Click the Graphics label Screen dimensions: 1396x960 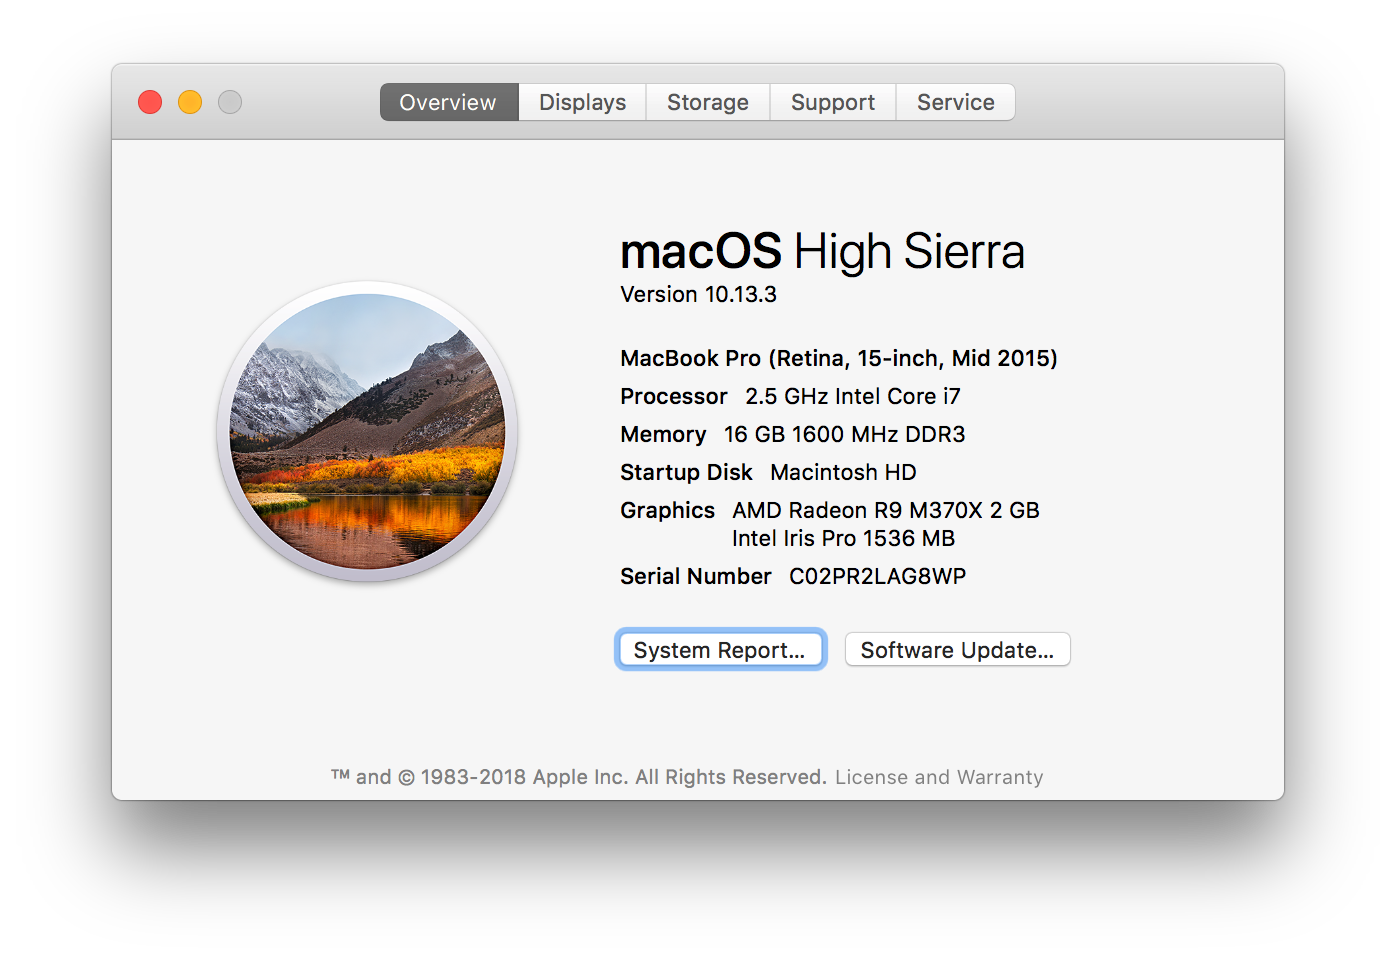tap(667, 510)
